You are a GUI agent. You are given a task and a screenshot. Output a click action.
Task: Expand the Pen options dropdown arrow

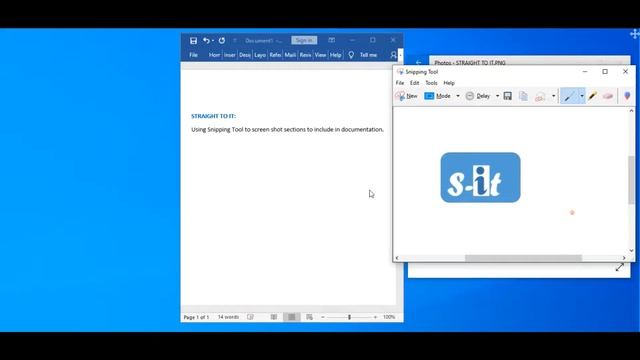click(x=582, y=96)
